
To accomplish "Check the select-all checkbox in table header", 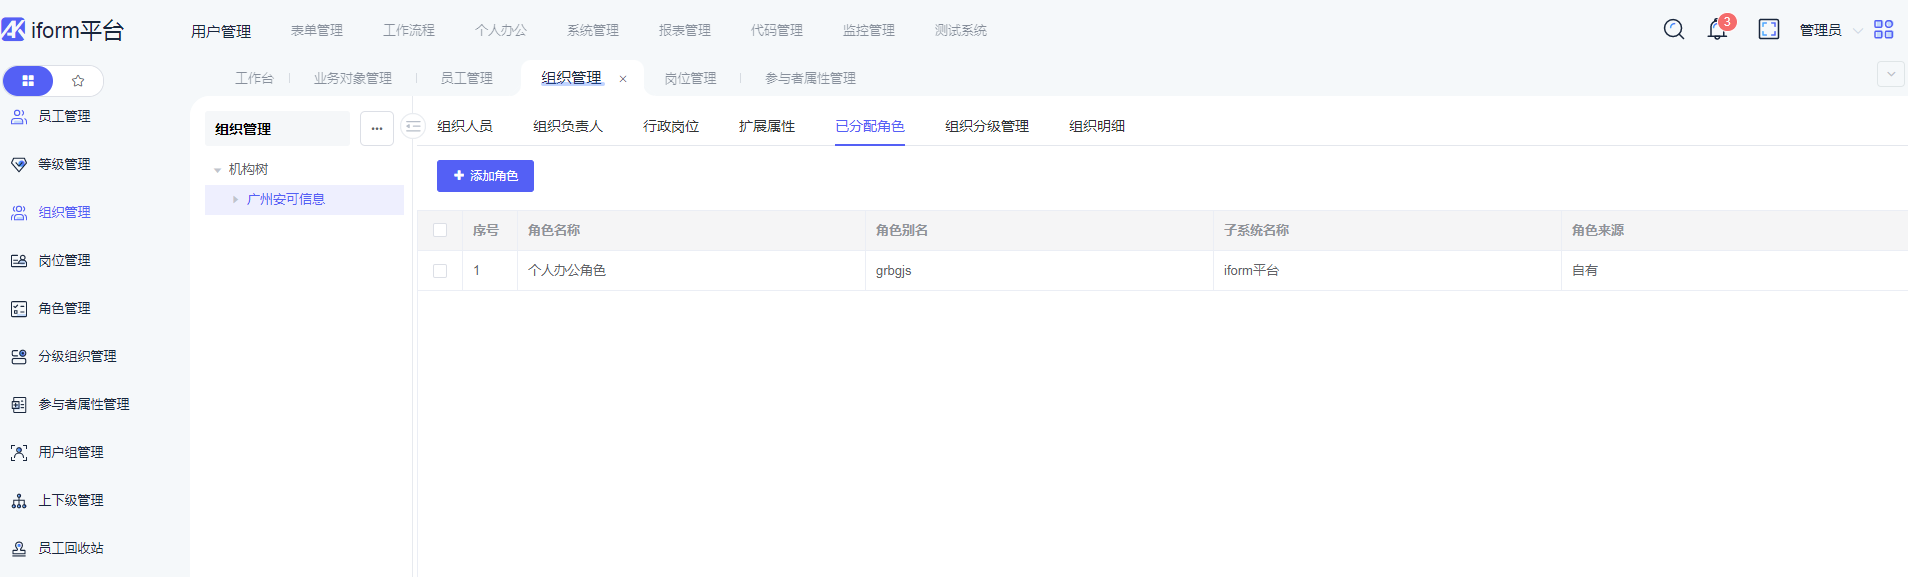I will click(x=440, y=231).
